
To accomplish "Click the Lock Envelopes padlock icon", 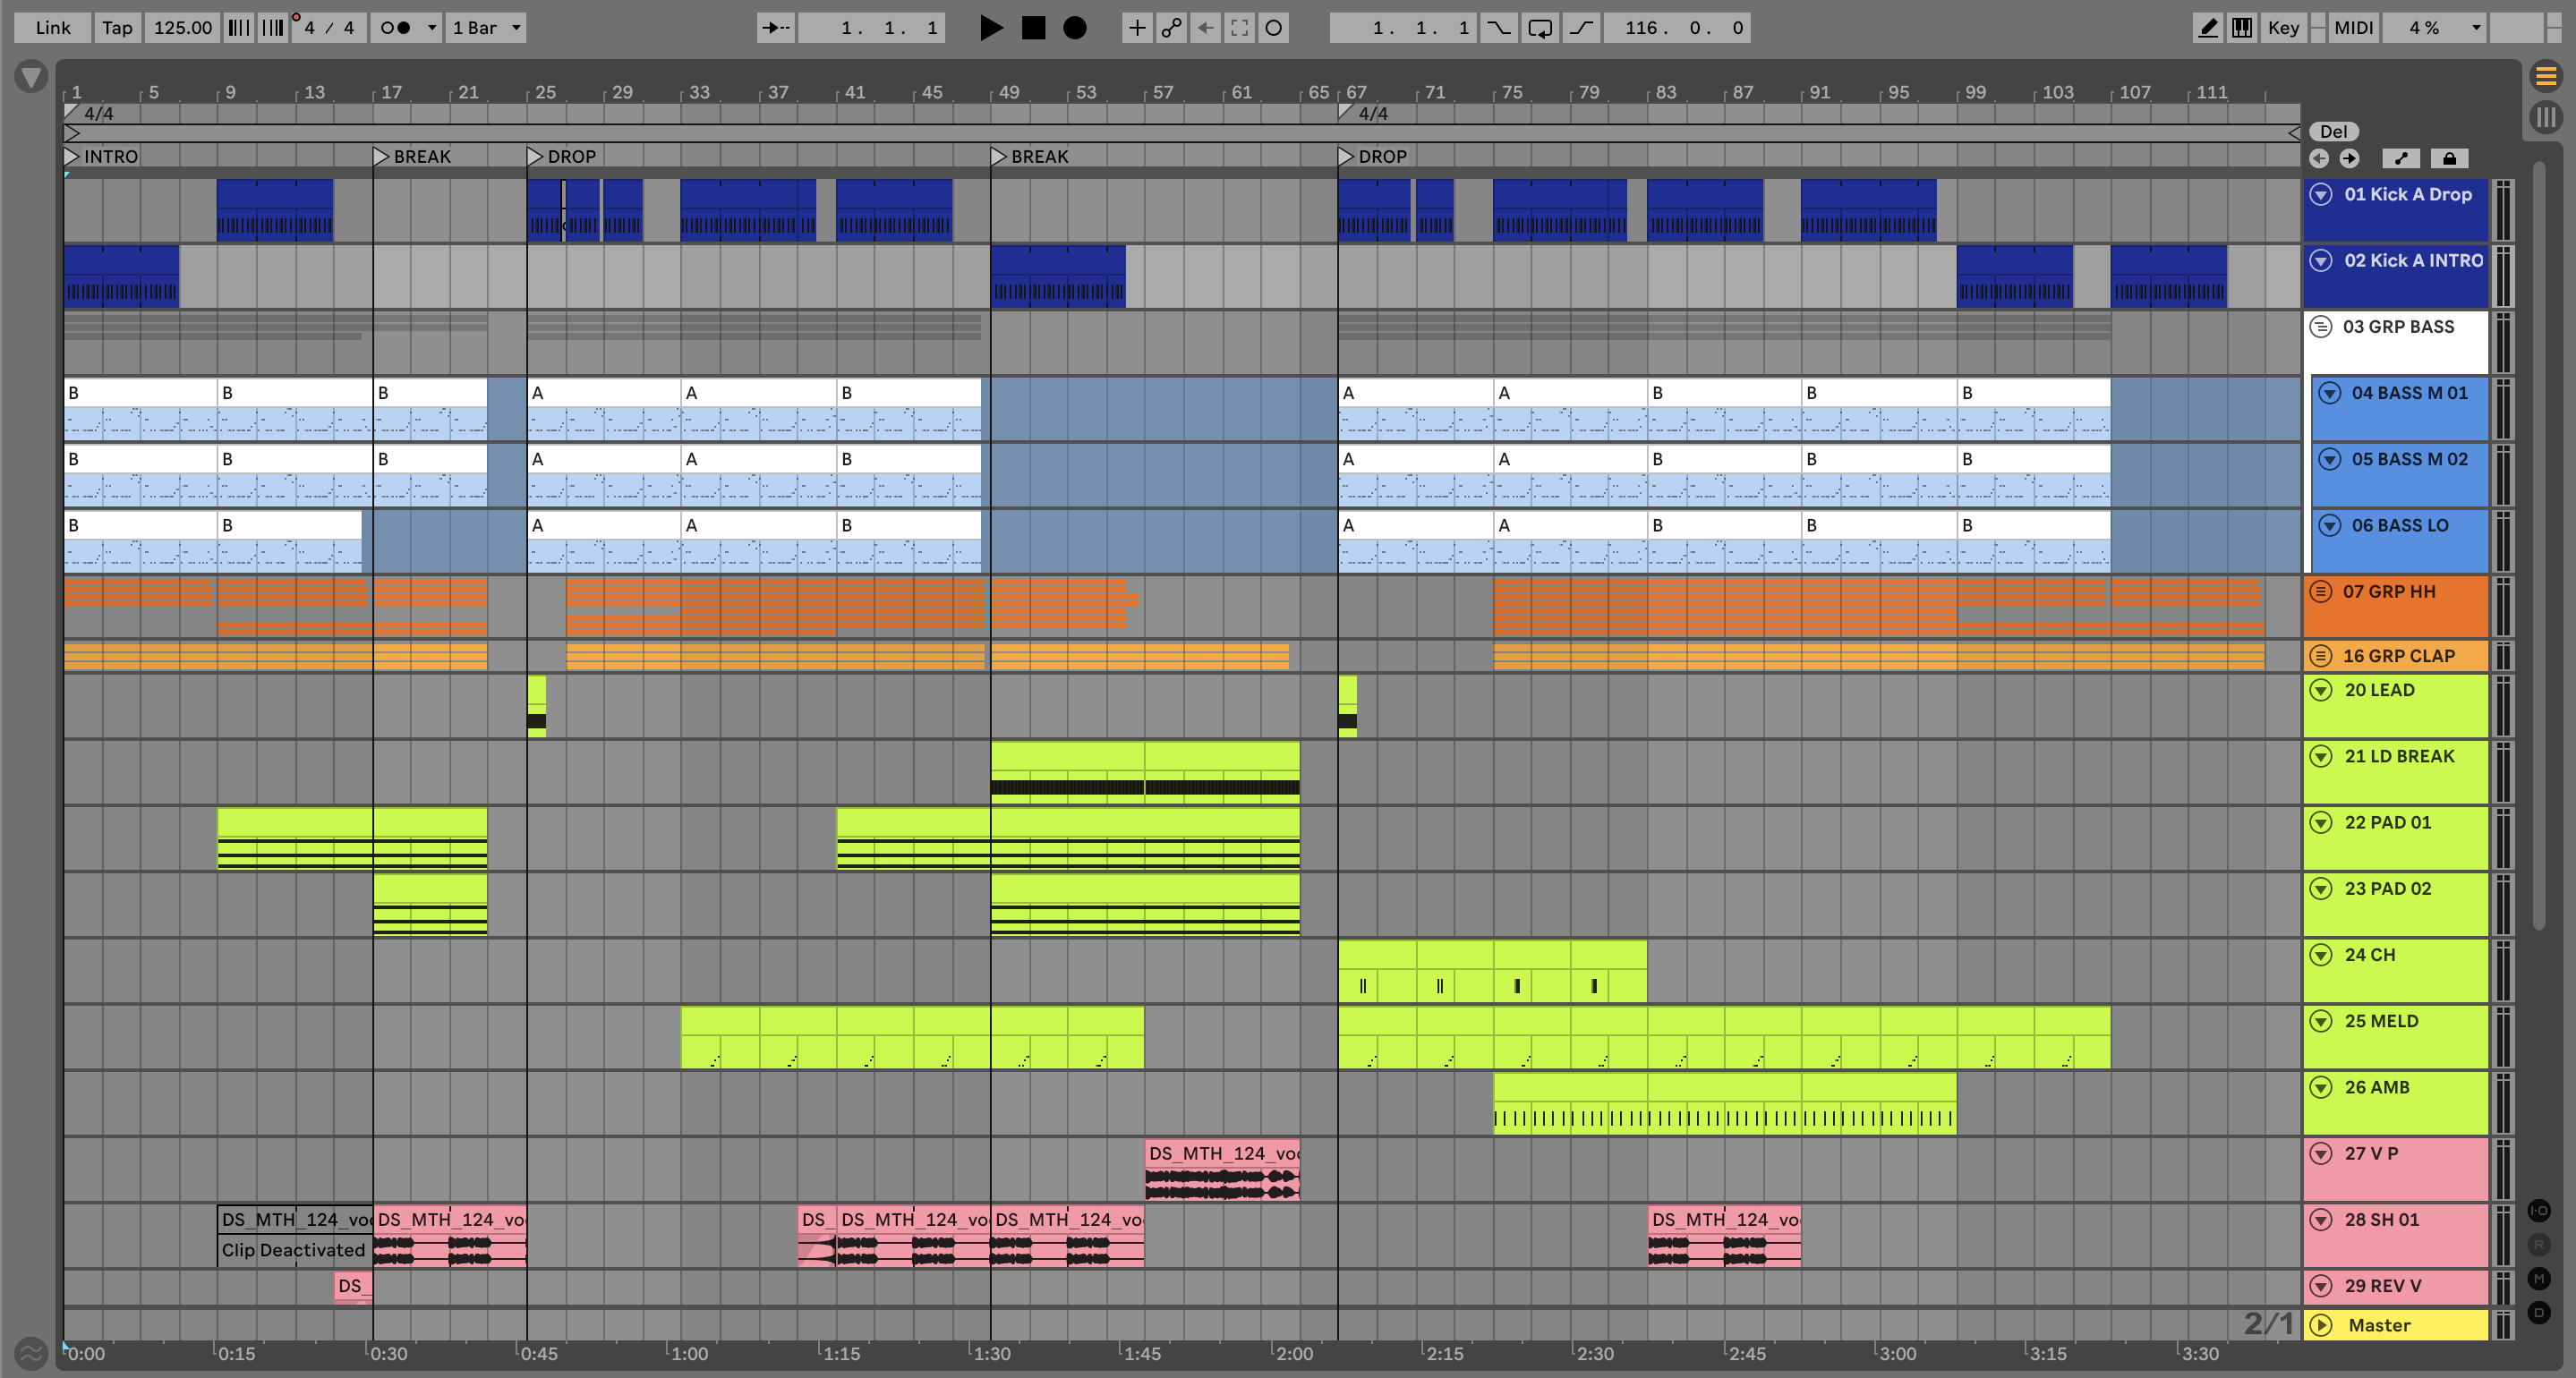I will click(x=2449, y=158).
